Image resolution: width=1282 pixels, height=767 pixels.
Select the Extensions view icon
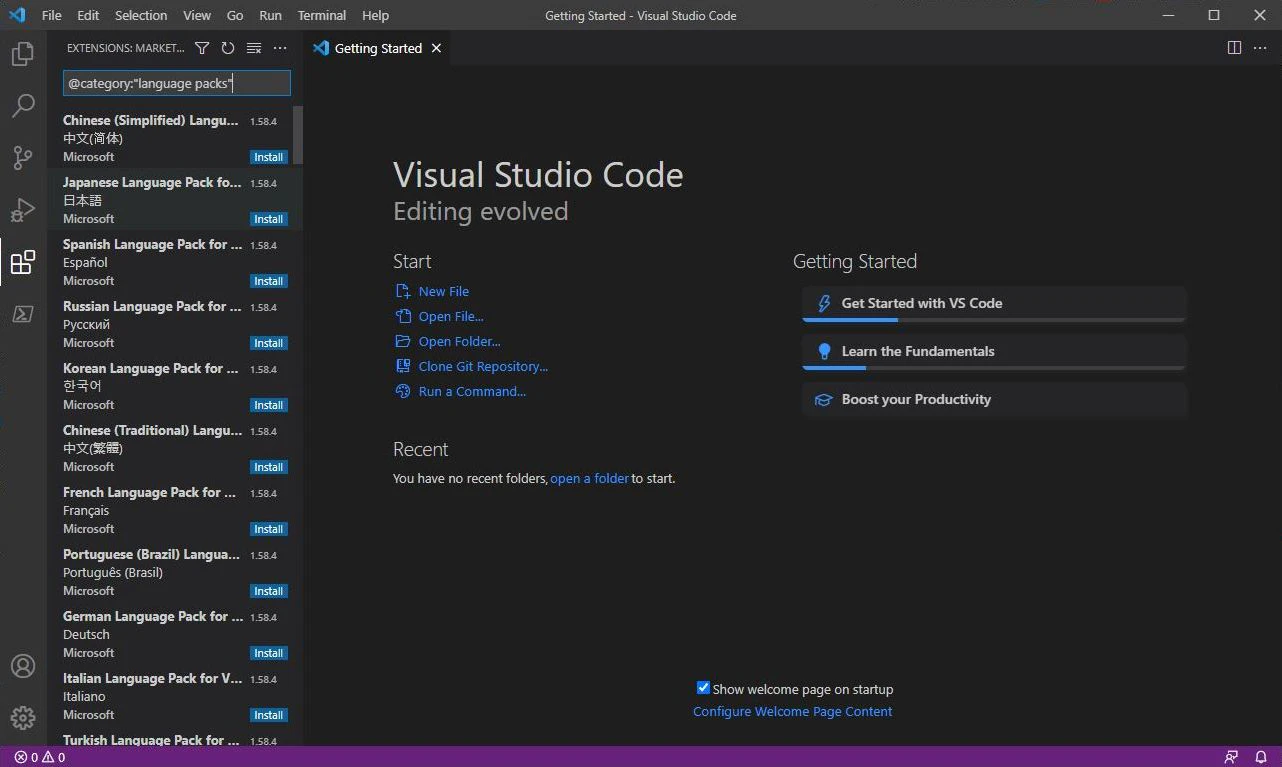[22, 262]
